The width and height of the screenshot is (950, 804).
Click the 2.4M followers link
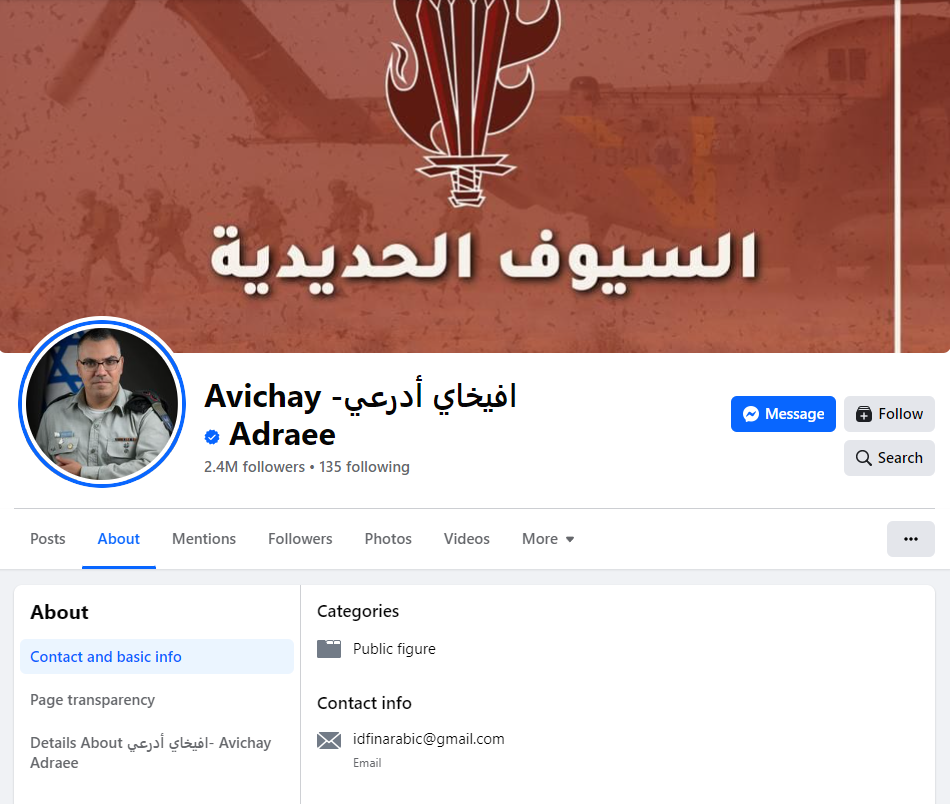pyautogui.click(x=254, y=467)
